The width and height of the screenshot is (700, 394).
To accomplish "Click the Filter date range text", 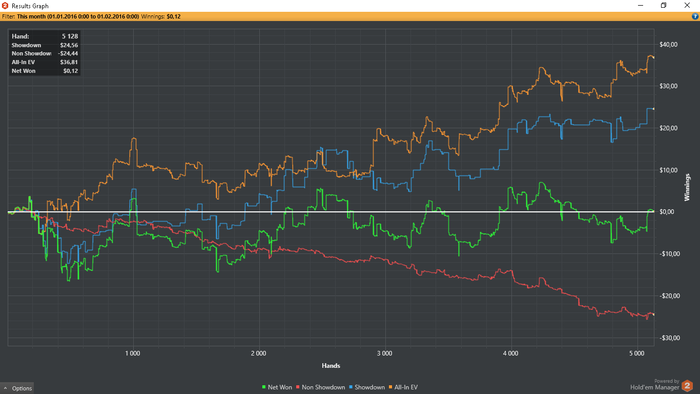I will click(78, 17).
